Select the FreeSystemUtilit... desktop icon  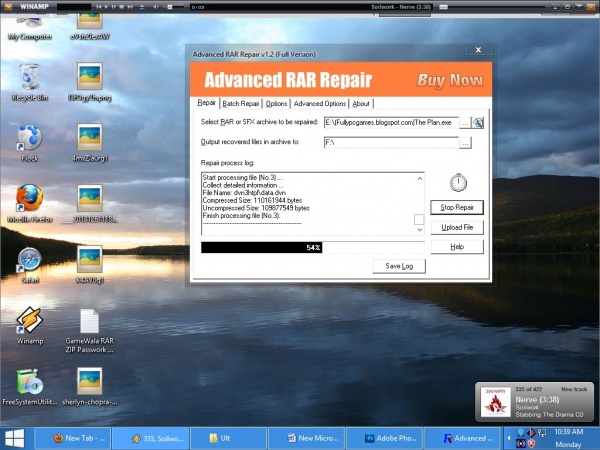tap(29, 387)
